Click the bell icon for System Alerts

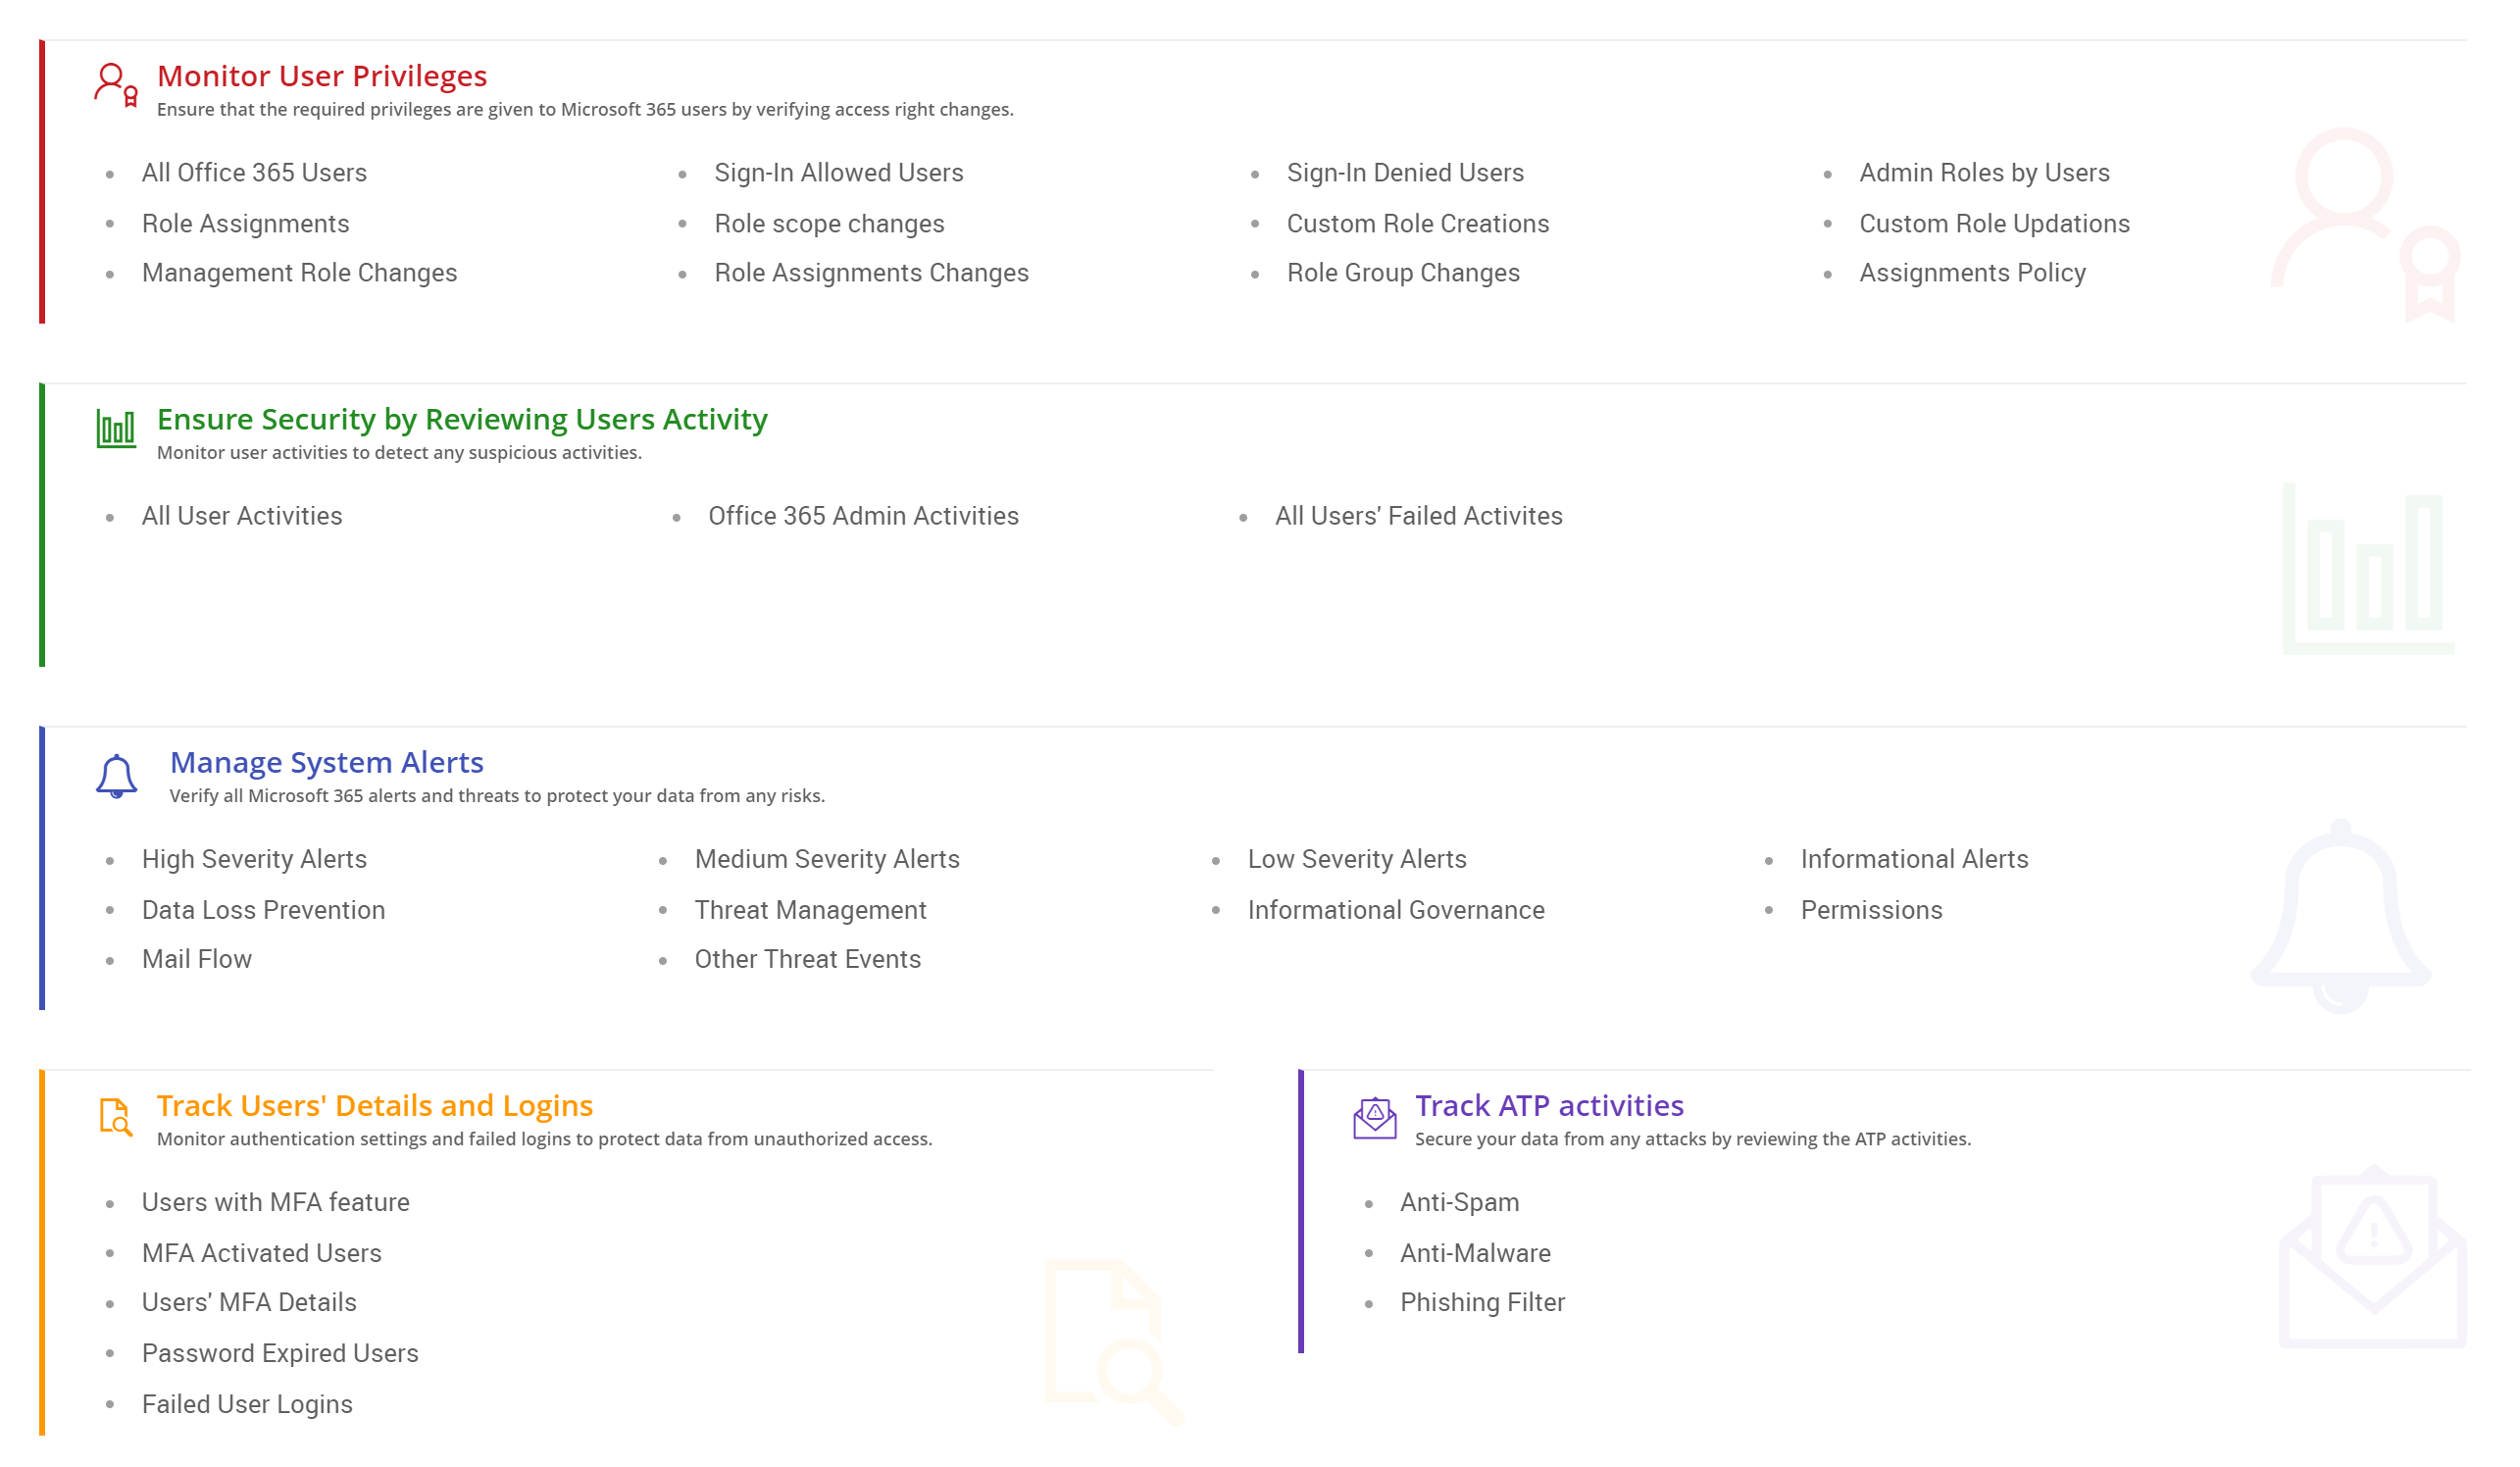pyautogui.click(x=116, y=776)
